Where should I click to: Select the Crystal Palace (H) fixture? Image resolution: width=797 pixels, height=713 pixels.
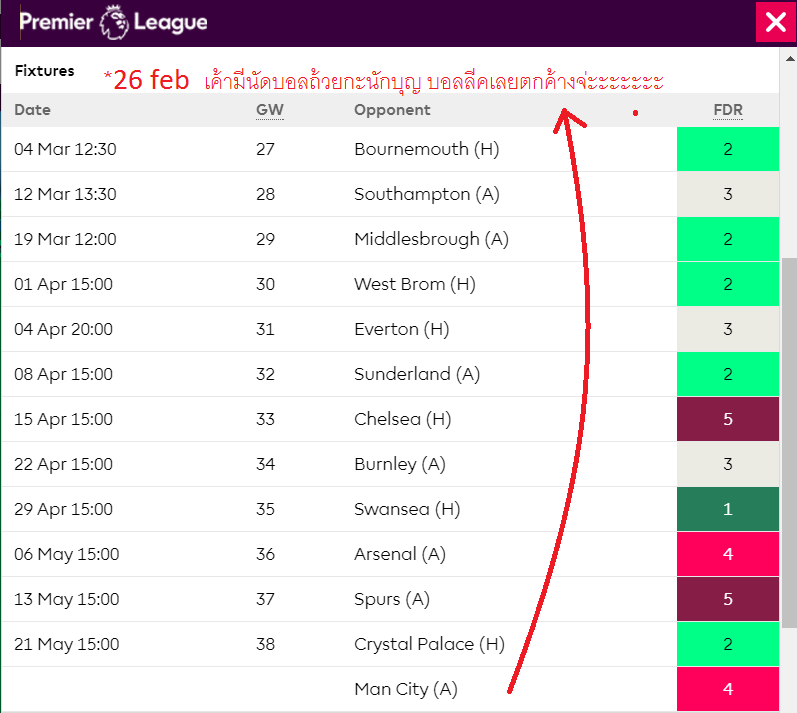(x=429, y=645)
